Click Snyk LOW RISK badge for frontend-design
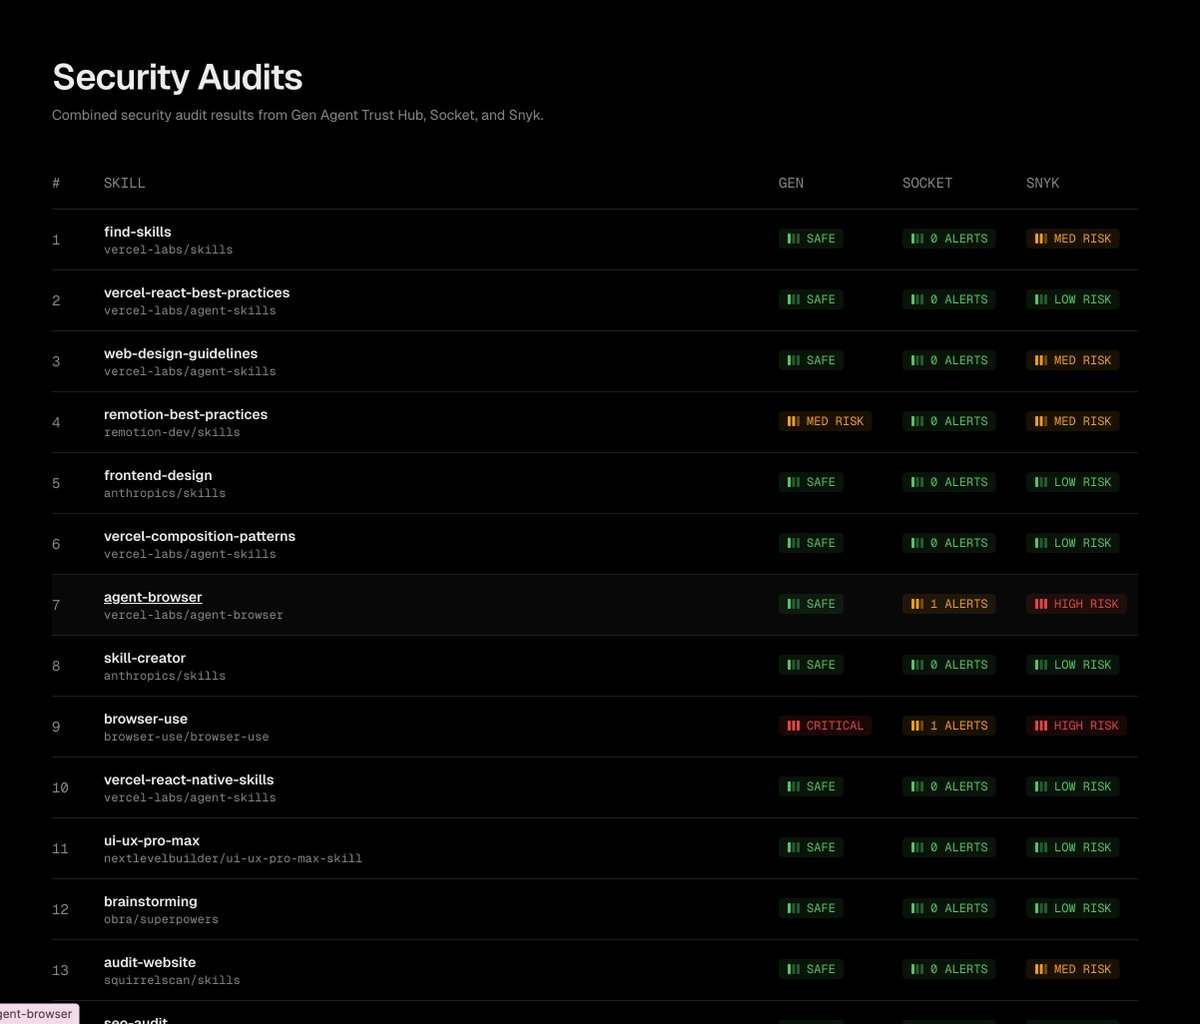The height and width of the screenshot is (1024, 1200). (1072, 483)
